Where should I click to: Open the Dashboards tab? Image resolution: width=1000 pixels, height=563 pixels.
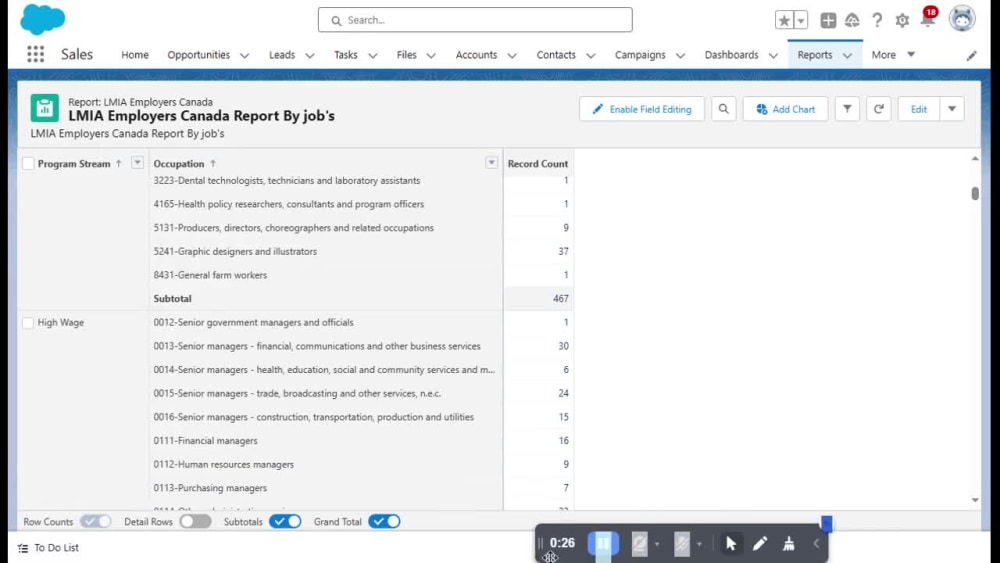732,55
